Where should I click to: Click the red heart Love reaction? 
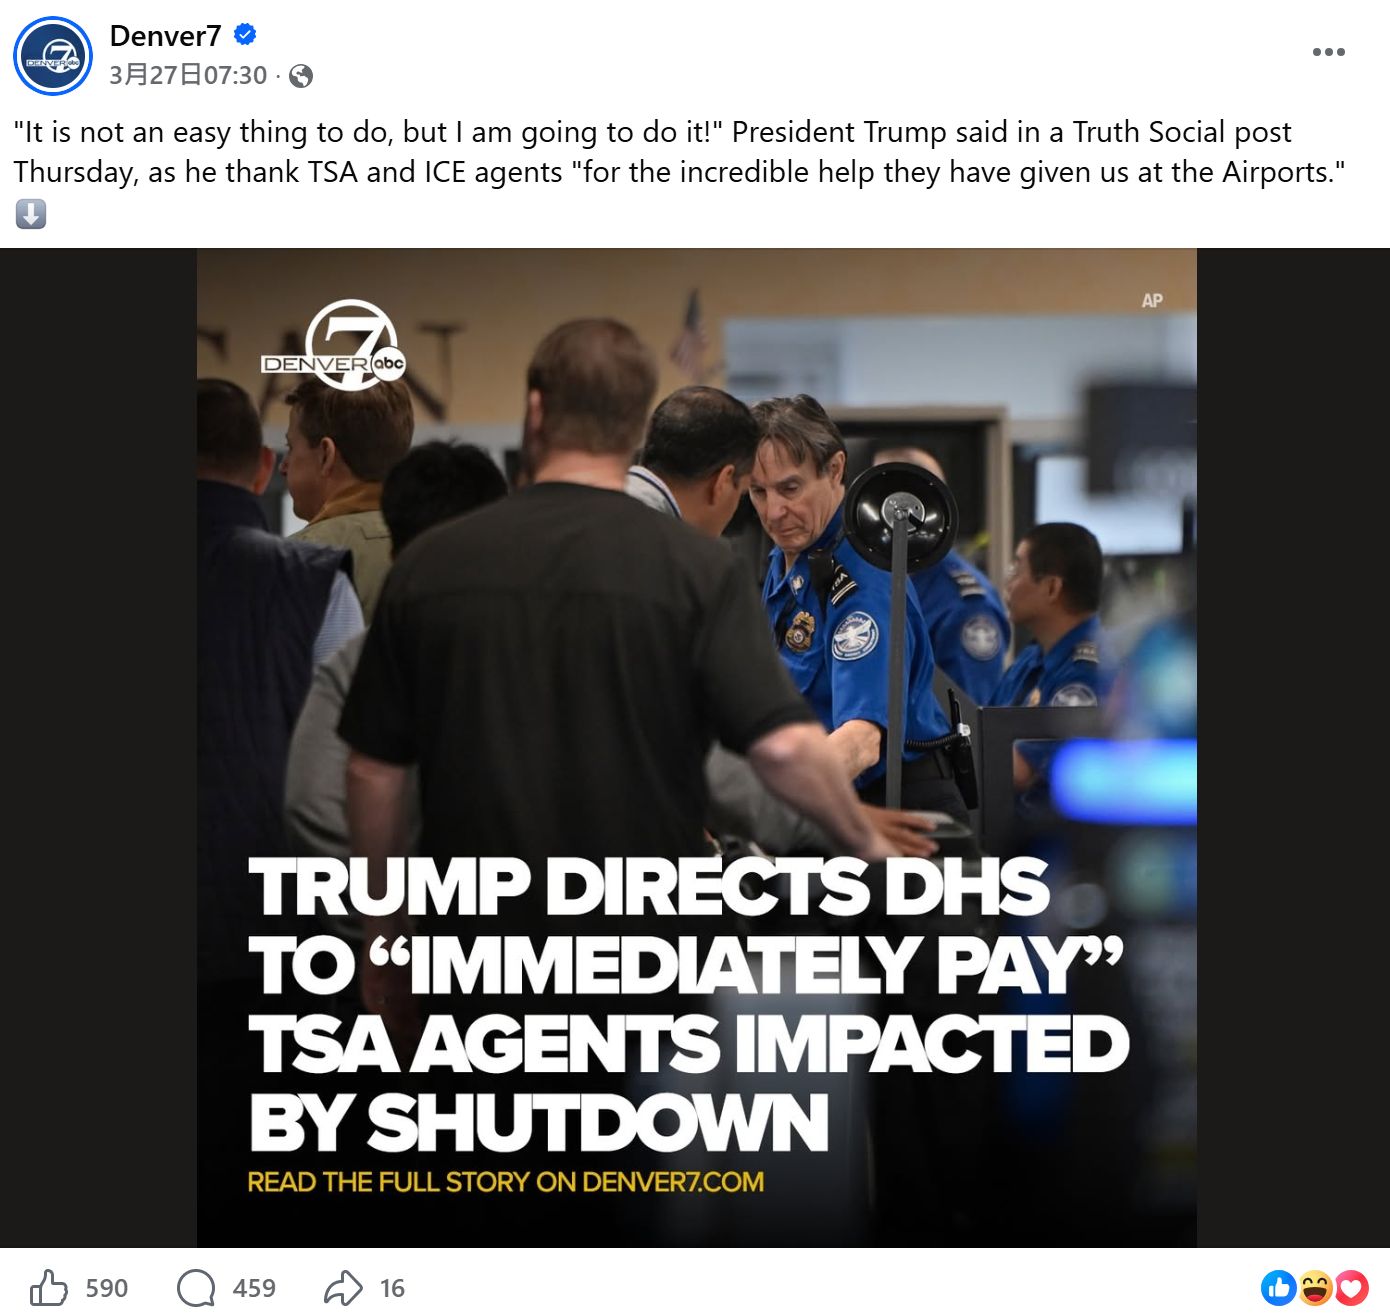pyautogui.click(x=1351, y=1288)
